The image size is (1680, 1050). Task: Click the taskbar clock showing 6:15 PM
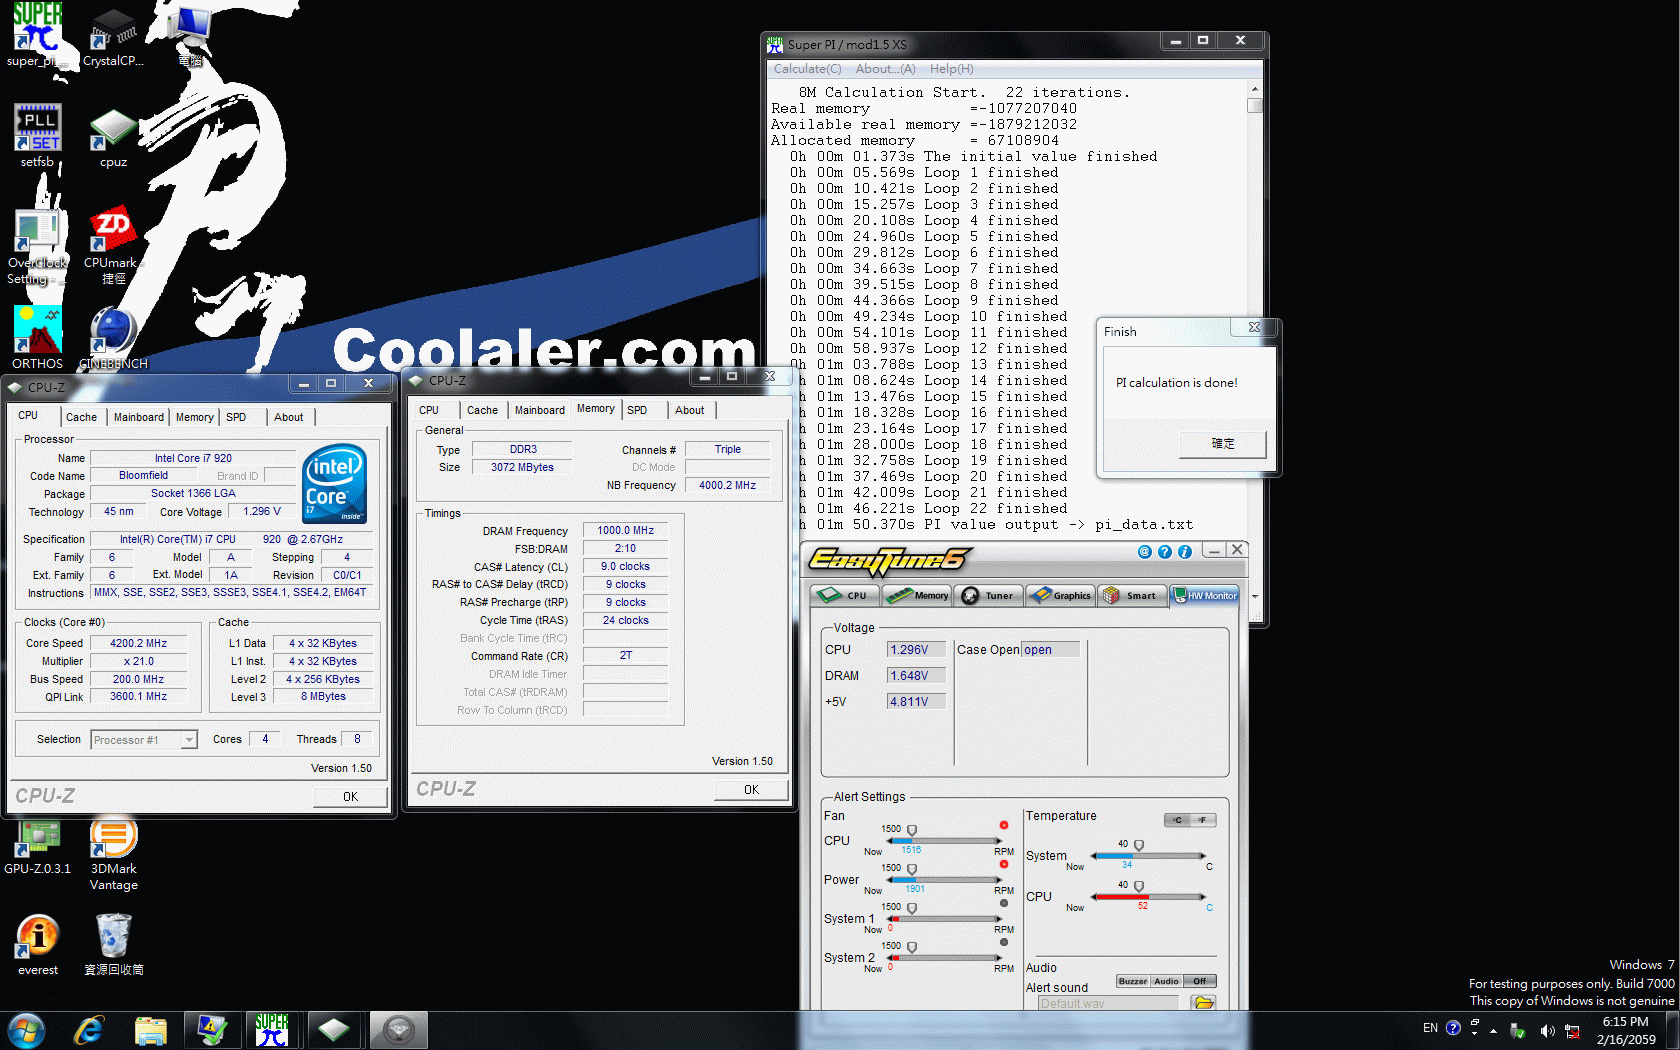pos(1625,1030)
